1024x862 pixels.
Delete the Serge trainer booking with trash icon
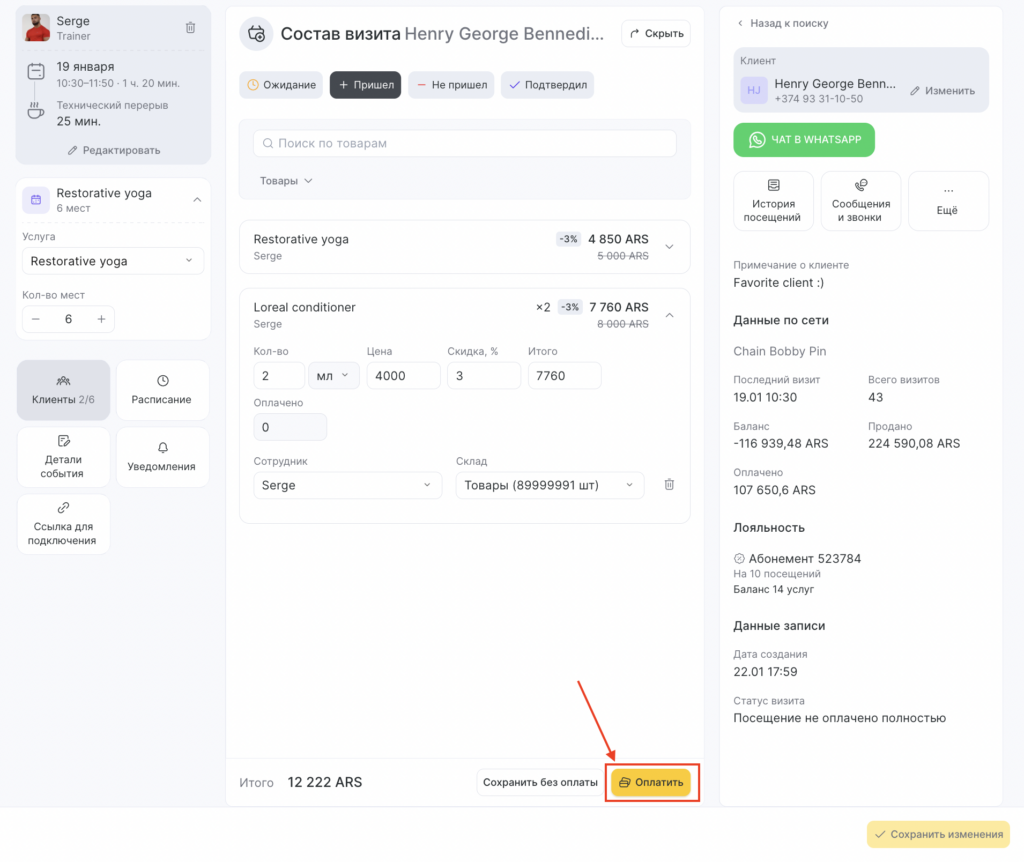coord(190,28)
